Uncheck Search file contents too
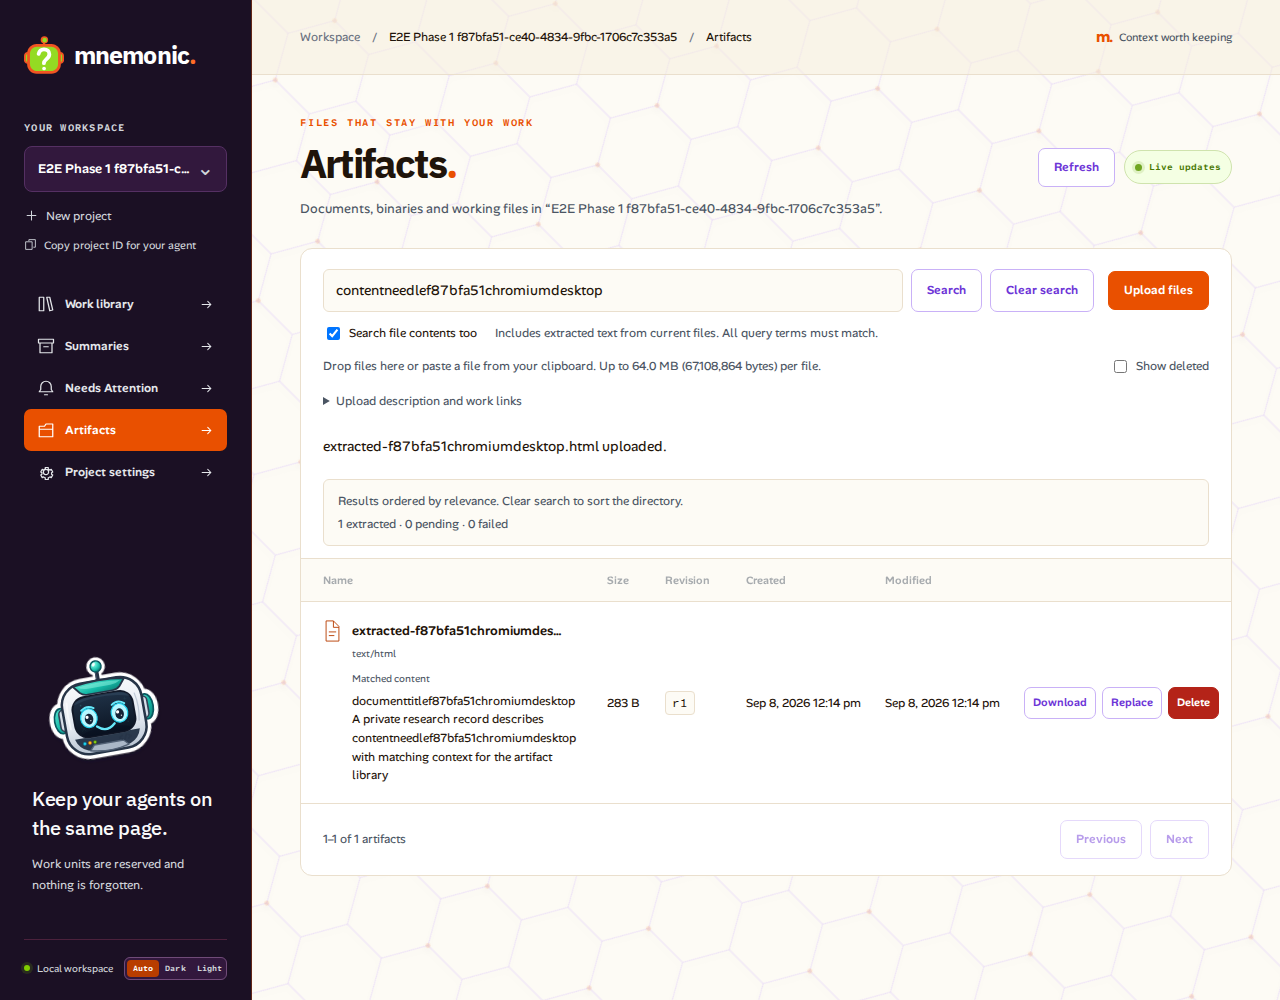Viewport: 1280px width, 1000px height. [333, 333]
